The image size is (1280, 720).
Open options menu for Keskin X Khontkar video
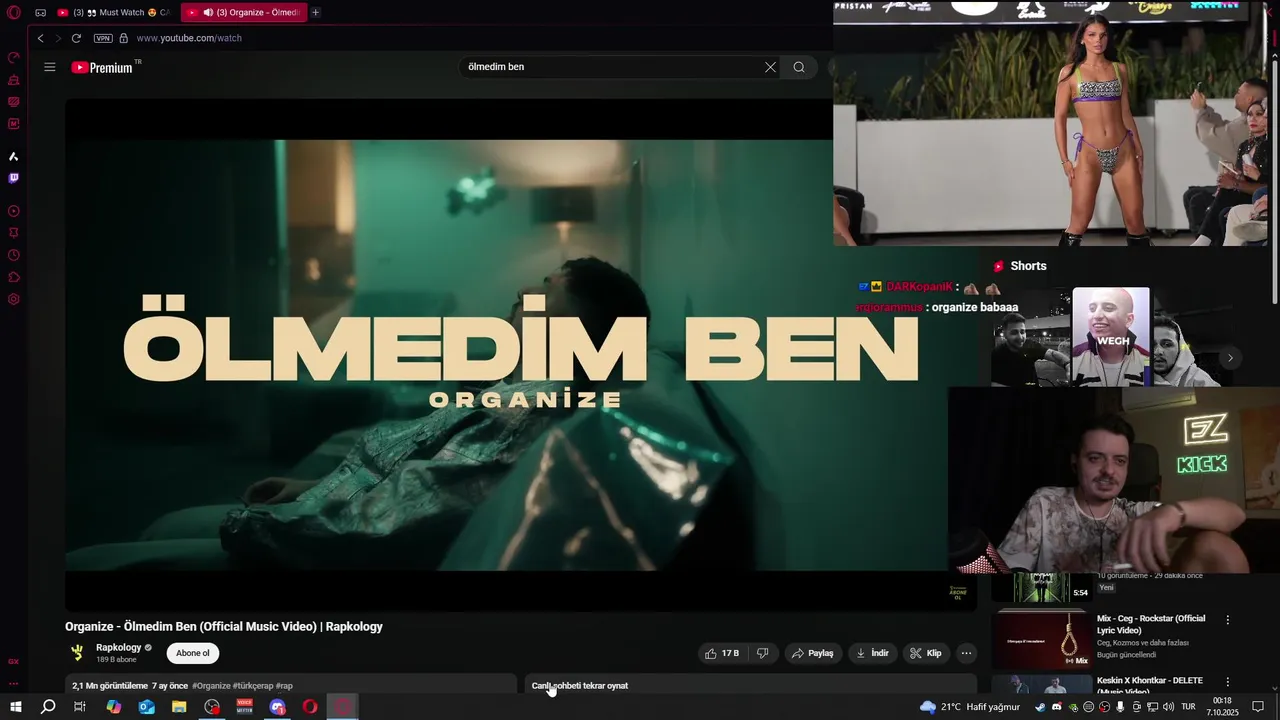[1228, 682]
